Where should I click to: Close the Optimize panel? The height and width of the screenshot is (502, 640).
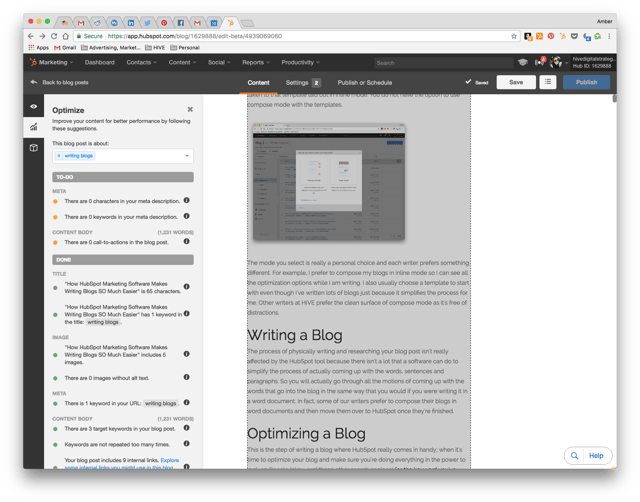[190, 109]
